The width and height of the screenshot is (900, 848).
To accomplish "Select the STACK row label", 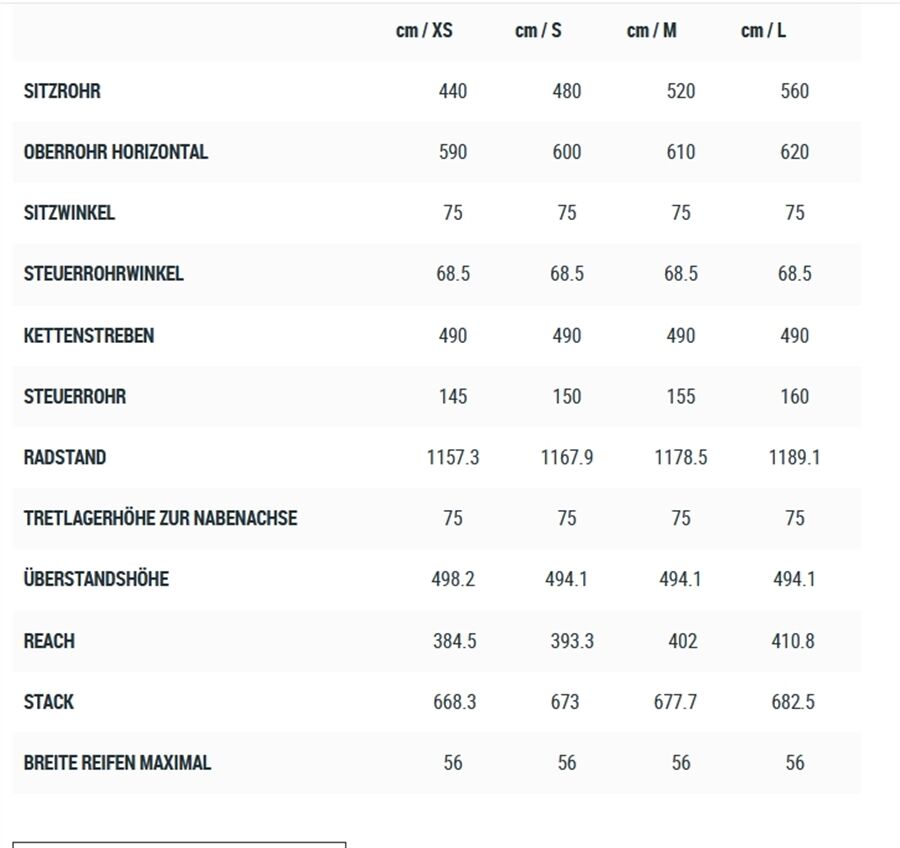I will [x=49, y=702].
